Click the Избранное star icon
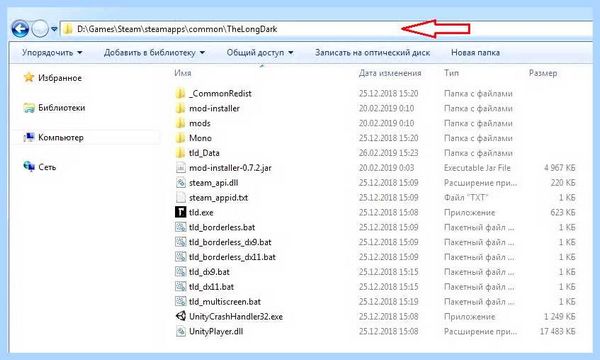 click(29, 78)
